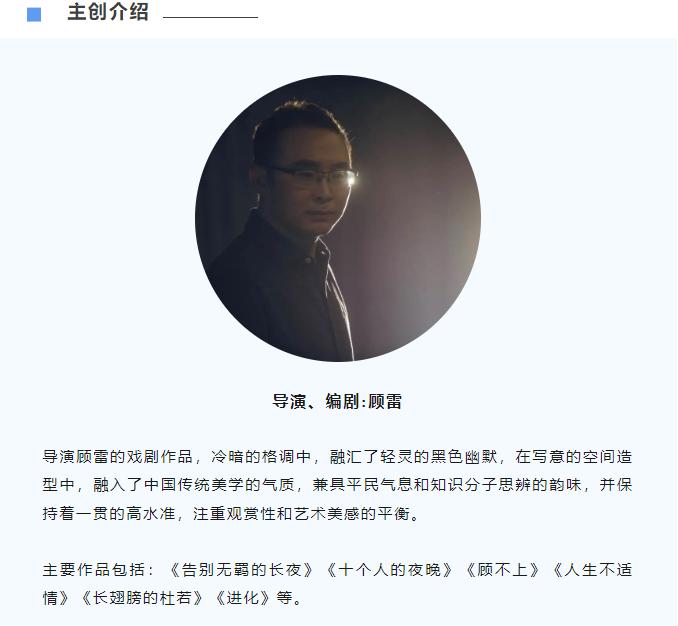Click the text 注重观赏性和艺术美感的平衡

coord(301,514)
